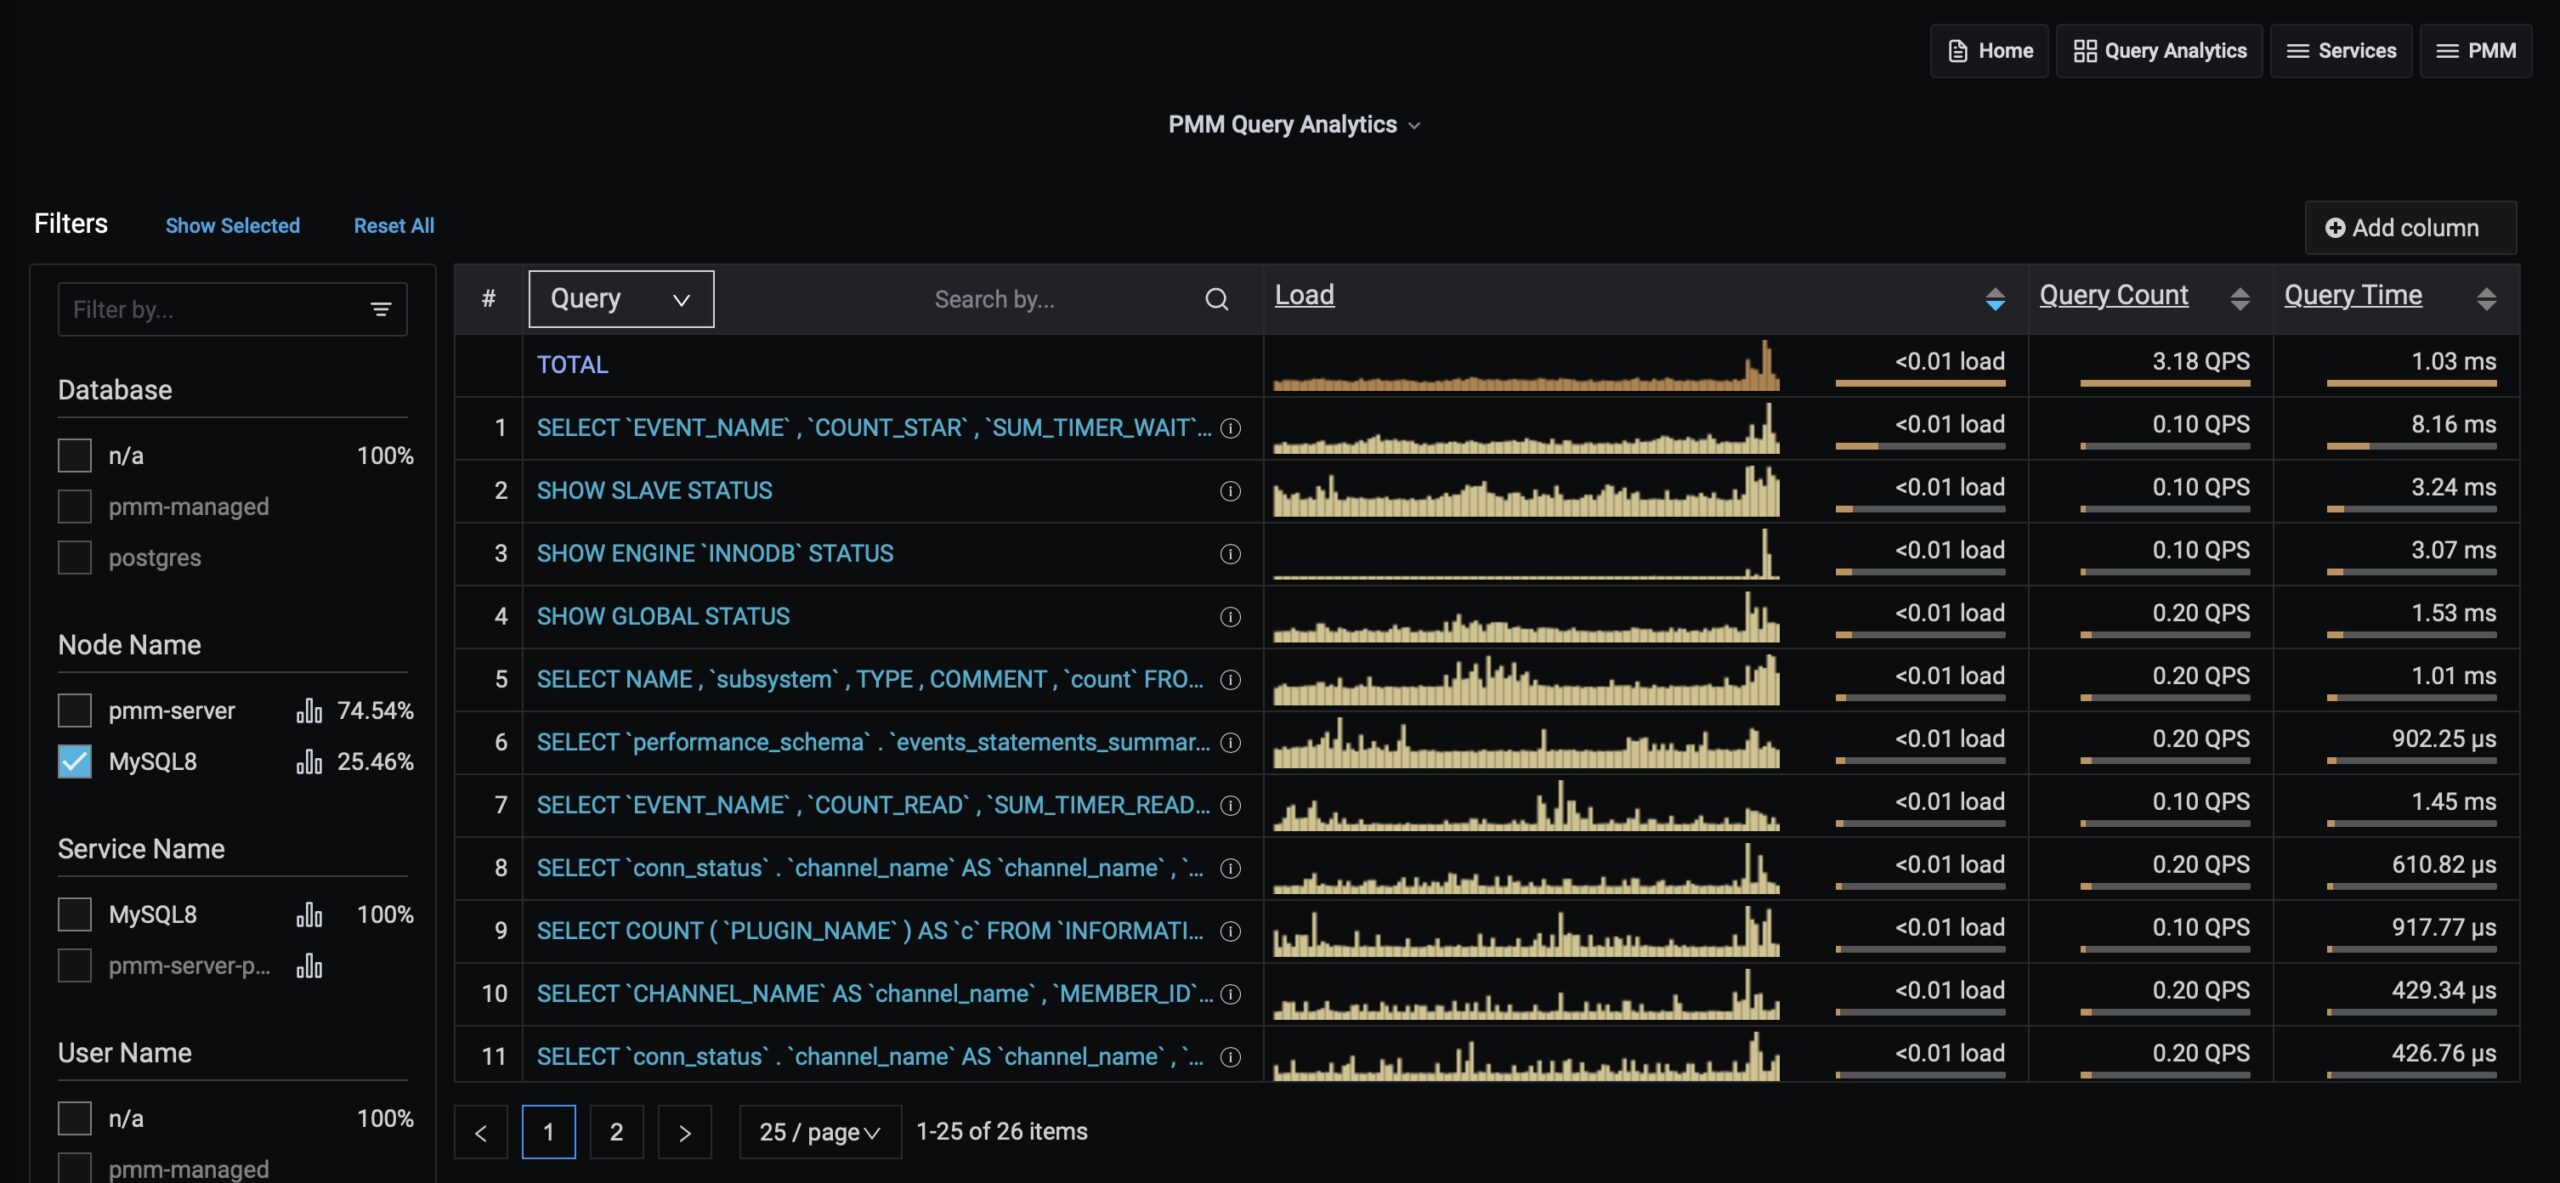Click the bar chart icon next to MySQL8 node
2560x1183 pixels.
309,761
